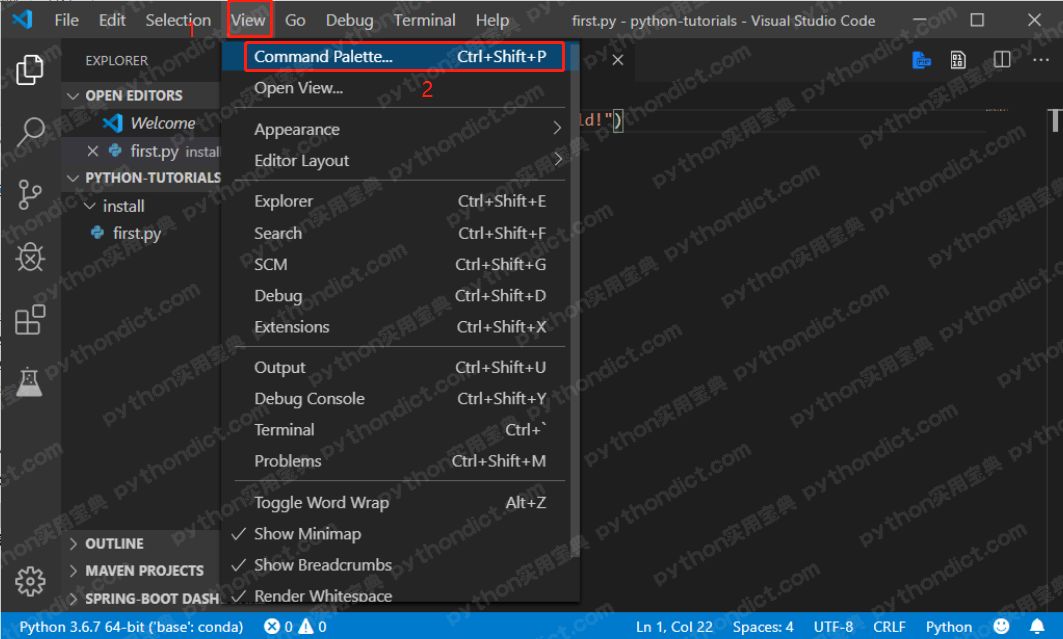Select Output in the View menu
The width and height of the screenshot is (1063, 639).
click(400, 367)
